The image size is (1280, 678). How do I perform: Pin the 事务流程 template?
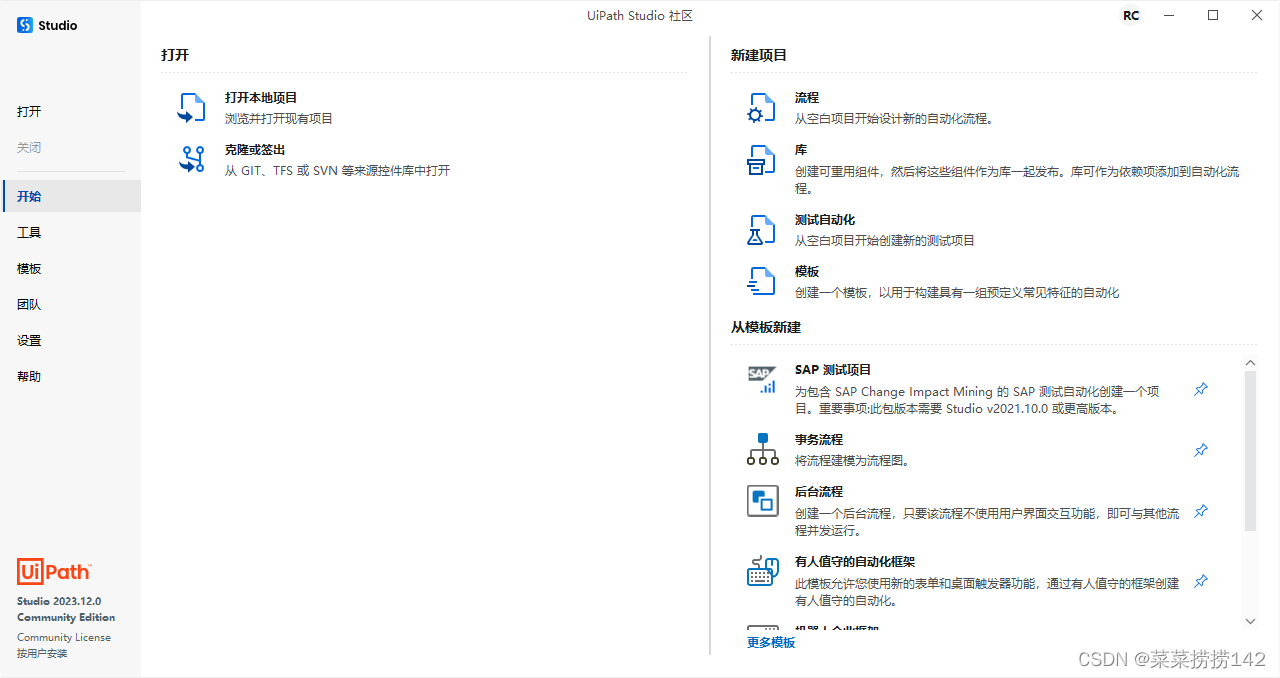[1201, 450]
